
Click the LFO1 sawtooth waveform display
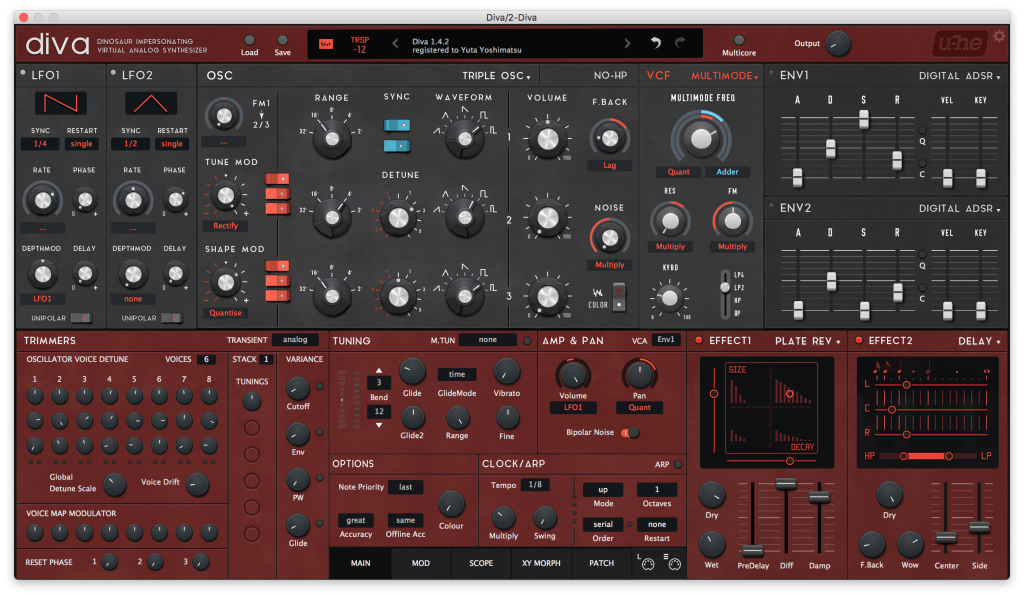click(61, 103)
